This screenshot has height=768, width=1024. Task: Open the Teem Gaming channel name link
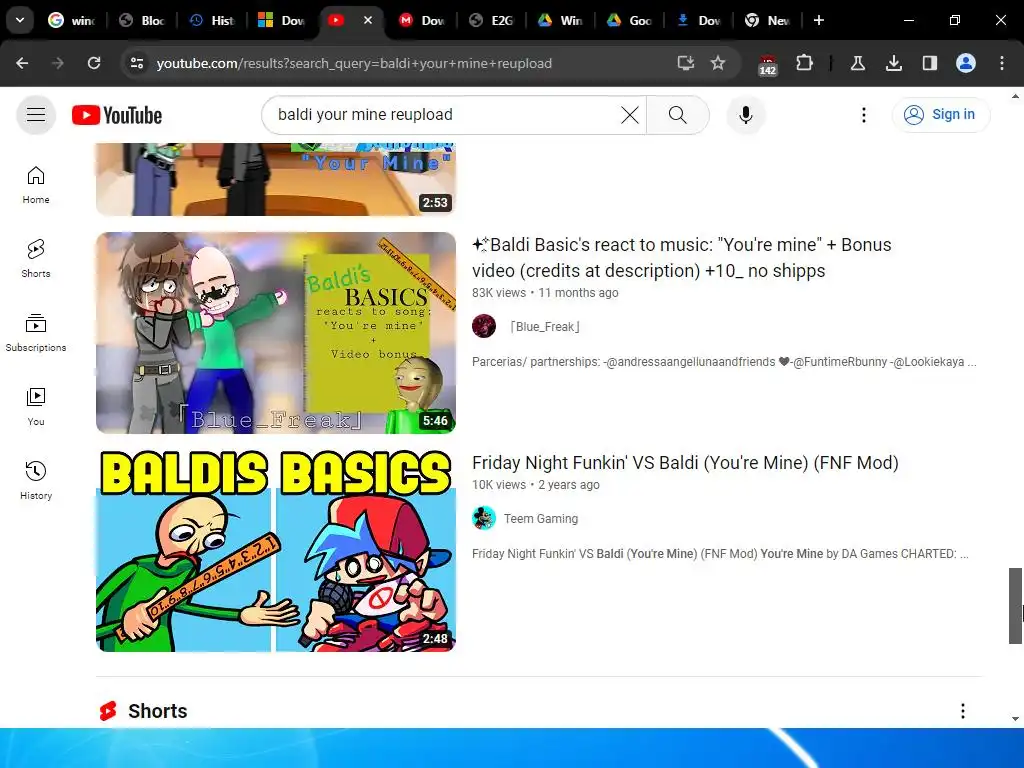coord(541,519)
